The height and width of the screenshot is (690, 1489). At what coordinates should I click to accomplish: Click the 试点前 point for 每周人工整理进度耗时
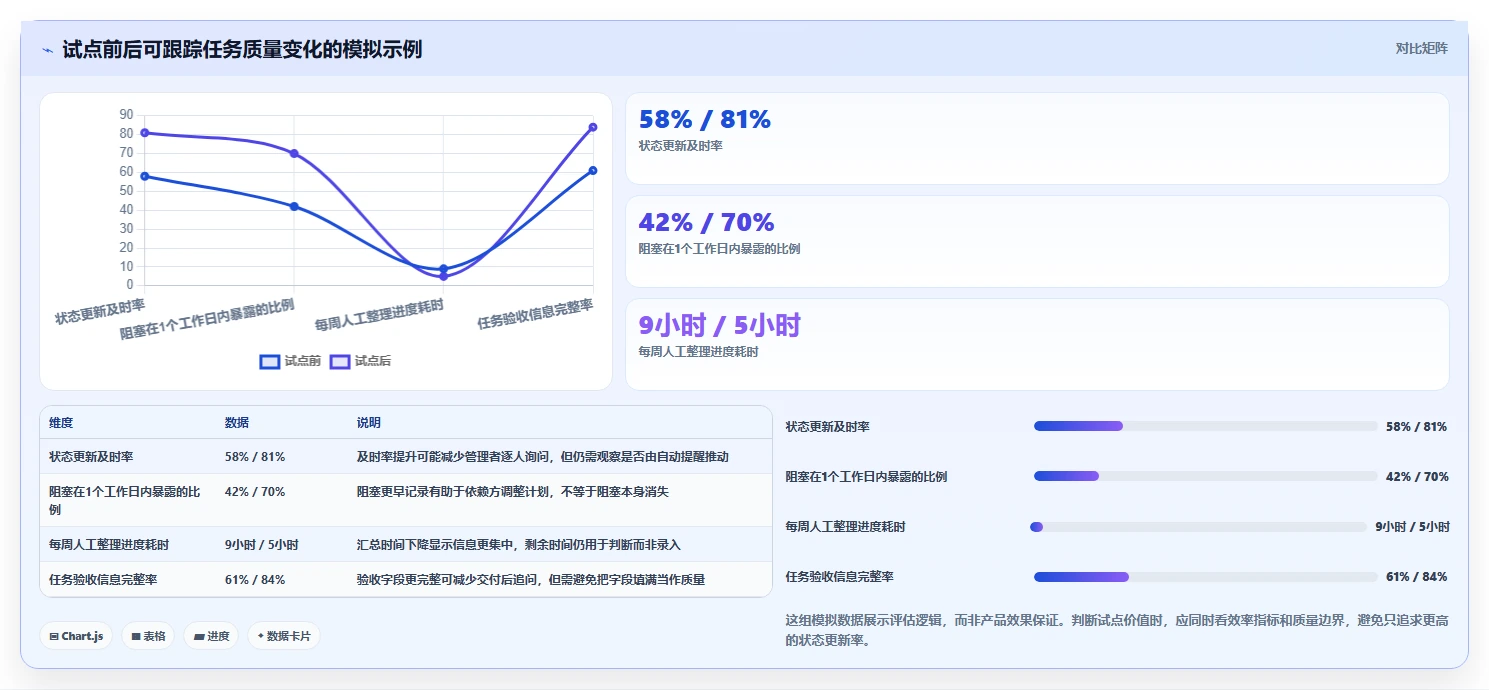(x=444, y=268)
